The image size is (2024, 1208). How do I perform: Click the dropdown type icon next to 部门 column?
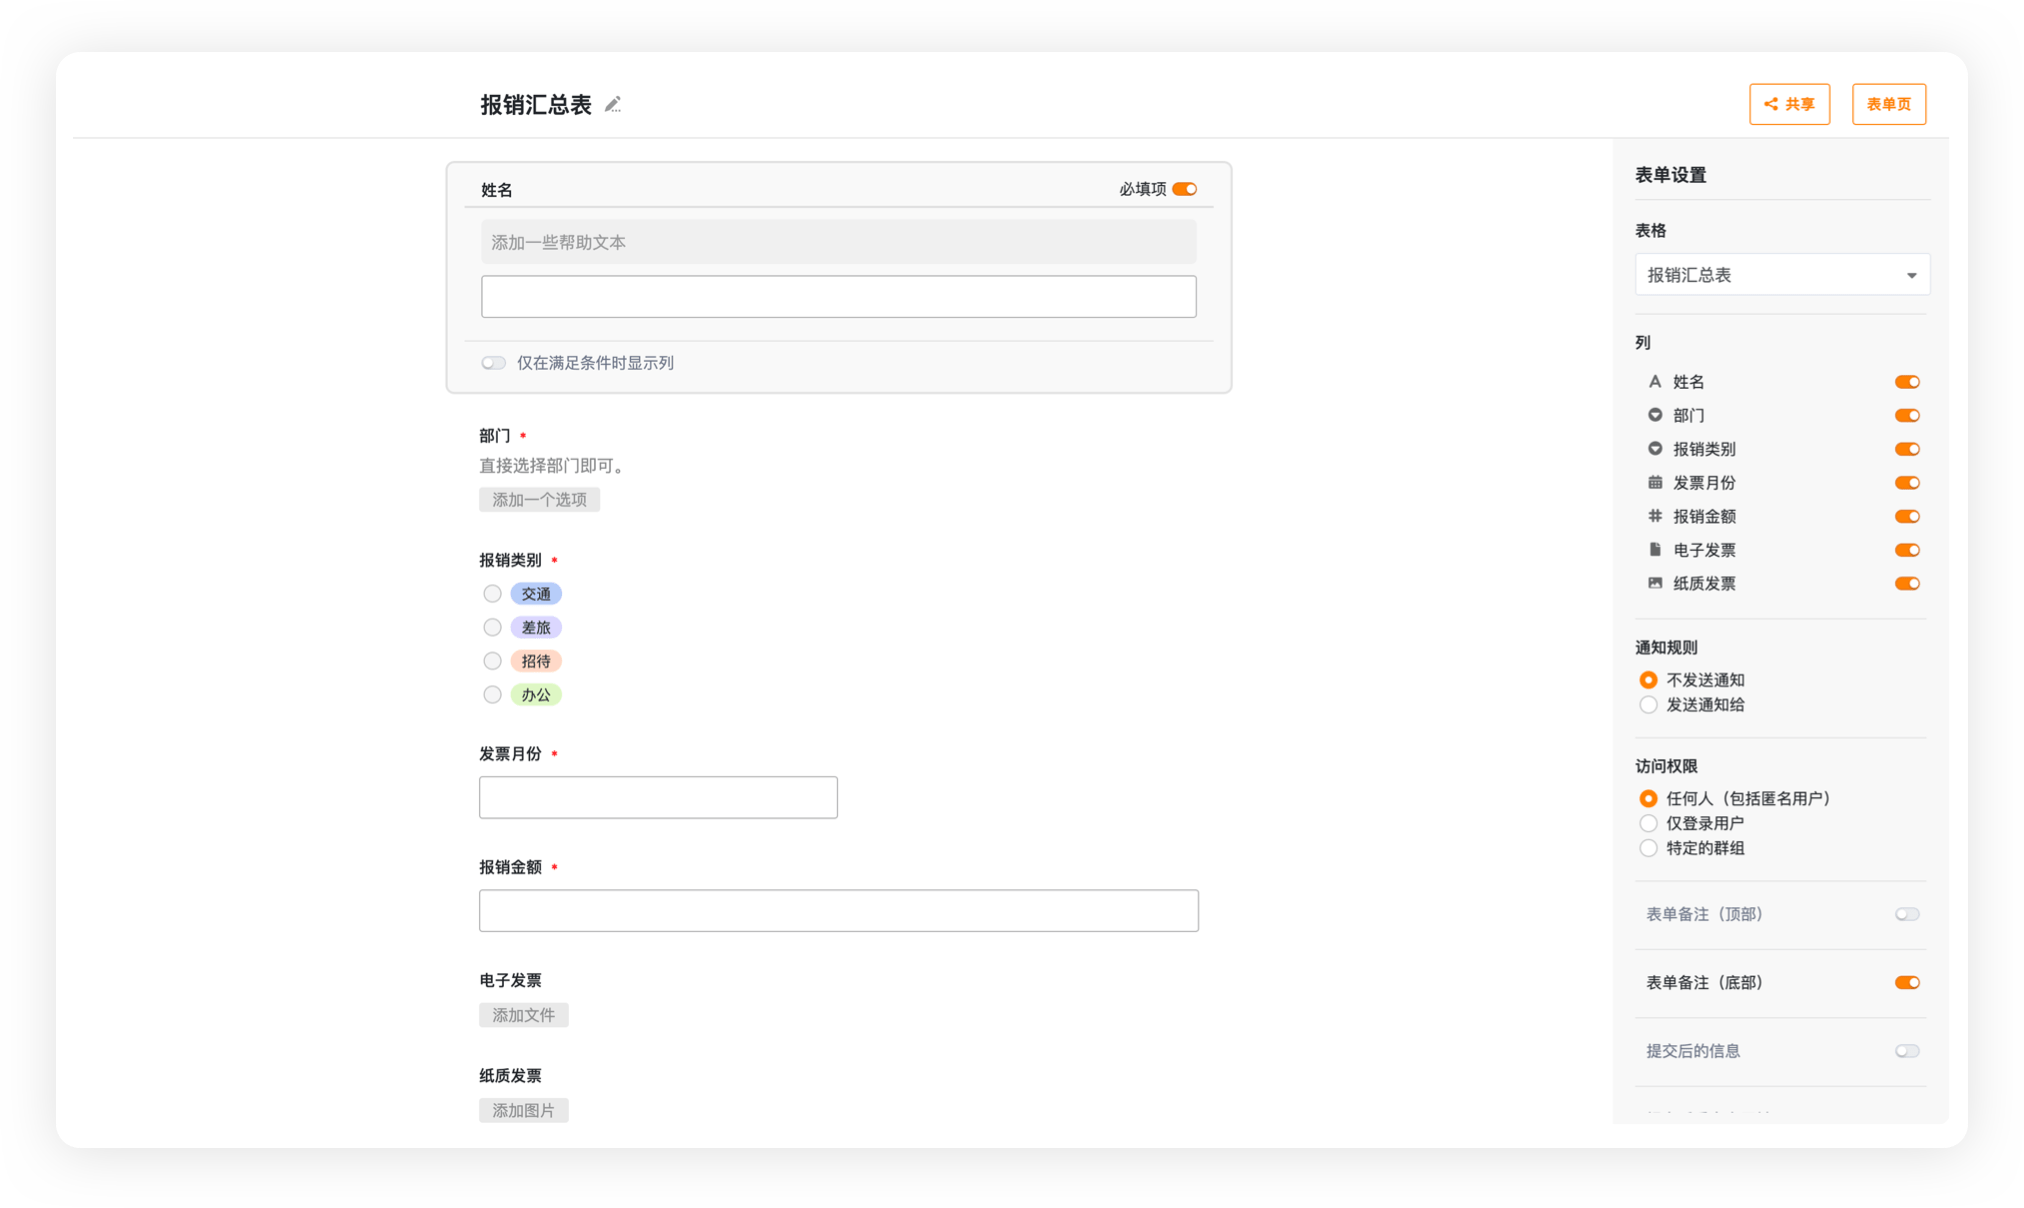pyautogui.click(x=1655, y=415)
